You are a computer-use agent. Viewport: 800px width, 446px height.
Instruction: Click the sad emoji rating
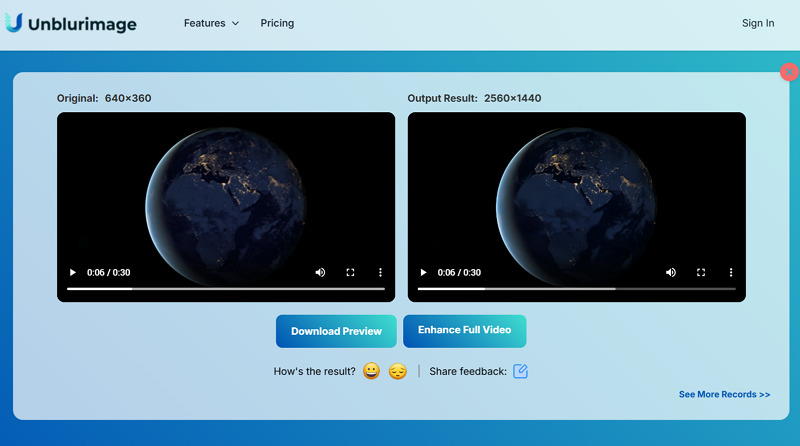pos(398,371)
